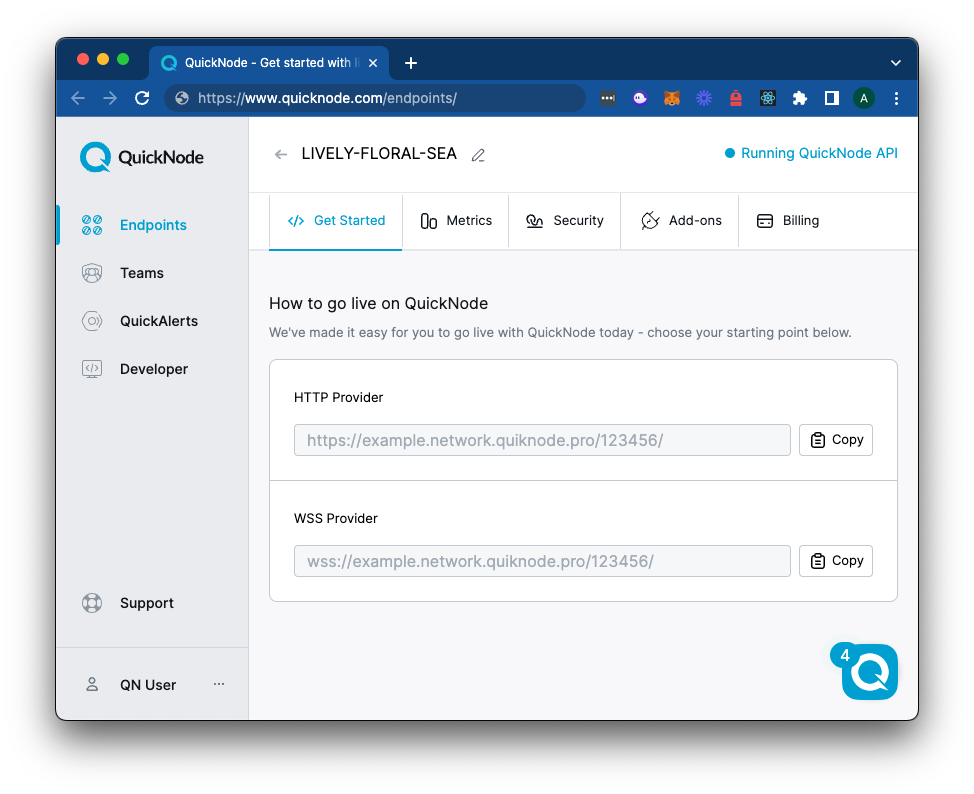974x794 pixels.
Task: Go to Teams section
Action: (141, 273)
